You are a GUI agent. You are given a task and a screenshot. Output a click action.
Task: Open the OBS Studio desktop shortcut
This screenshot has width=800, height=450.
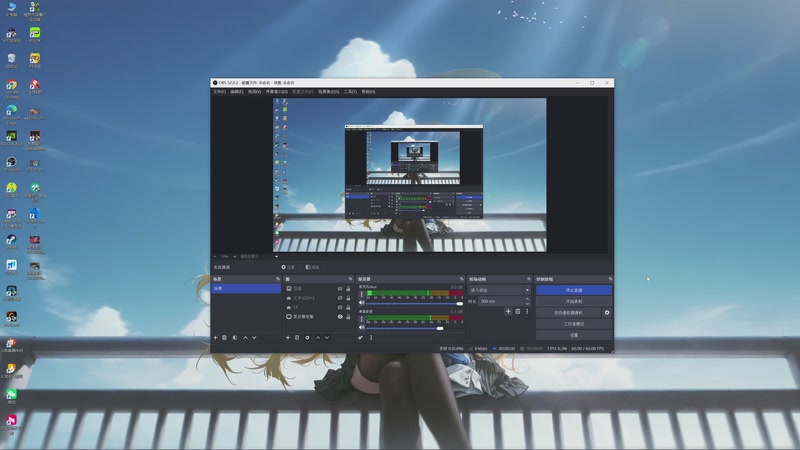pyautogui.click(x=11, y=165)
